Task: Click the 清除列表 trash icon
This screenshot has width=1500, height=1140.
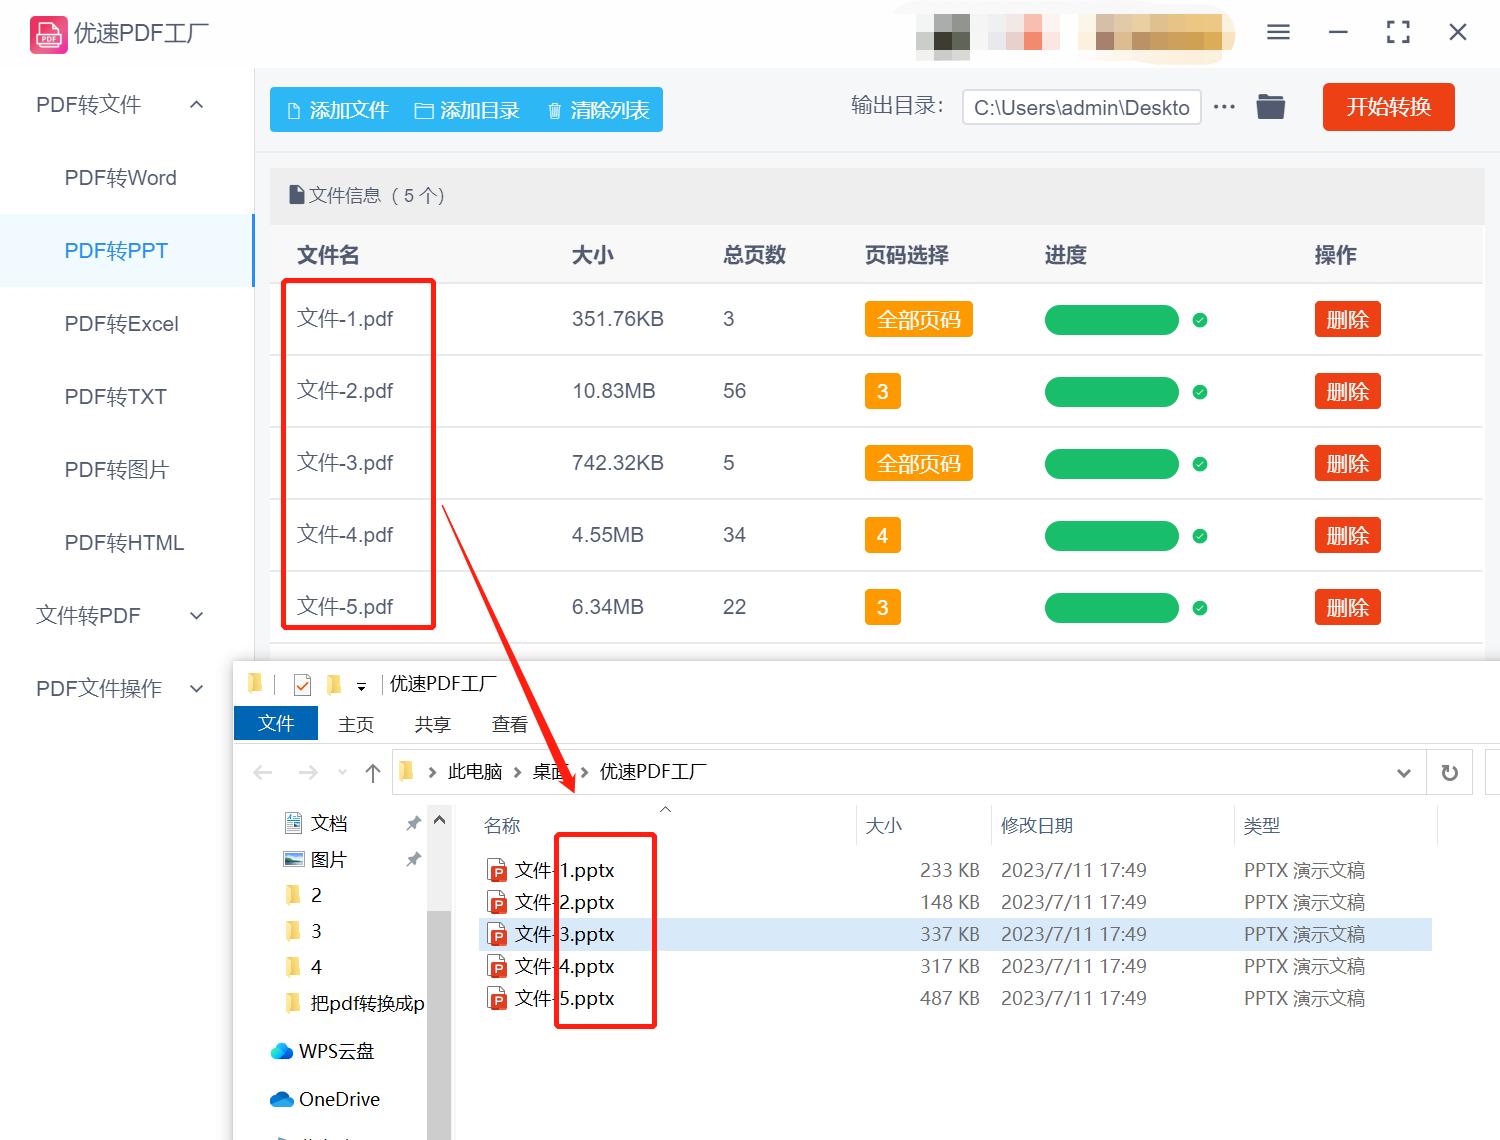Action: (556, 110)
